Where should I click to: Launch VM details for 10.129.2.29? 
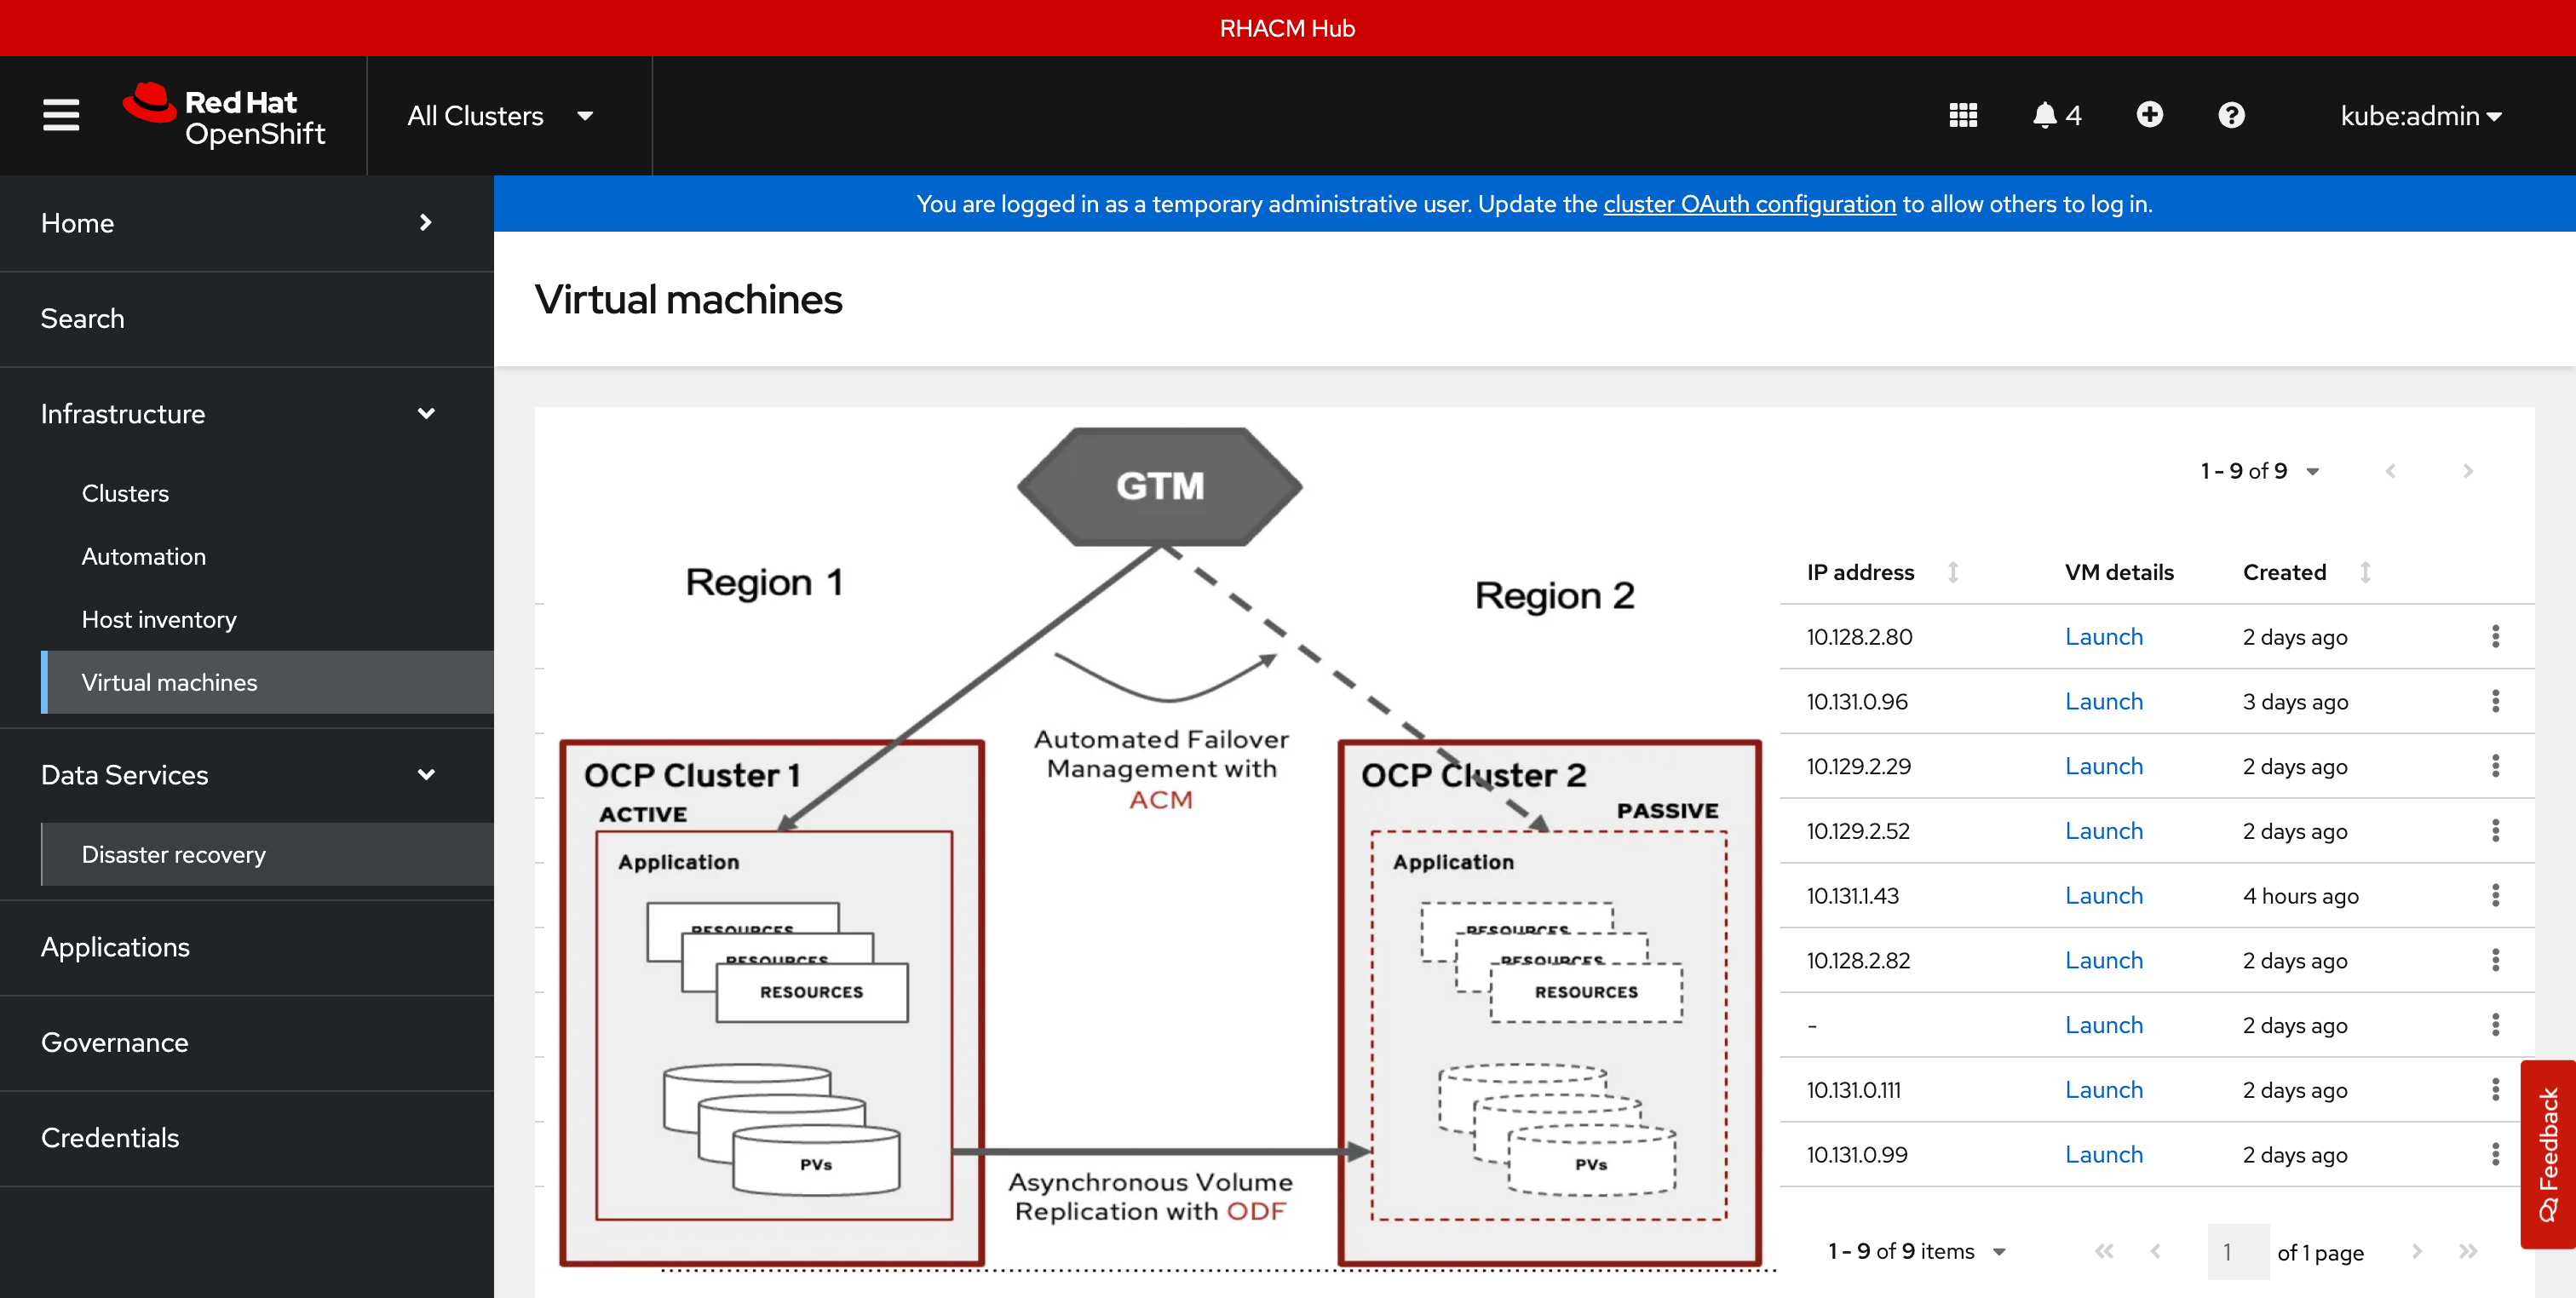[2104, 765]
